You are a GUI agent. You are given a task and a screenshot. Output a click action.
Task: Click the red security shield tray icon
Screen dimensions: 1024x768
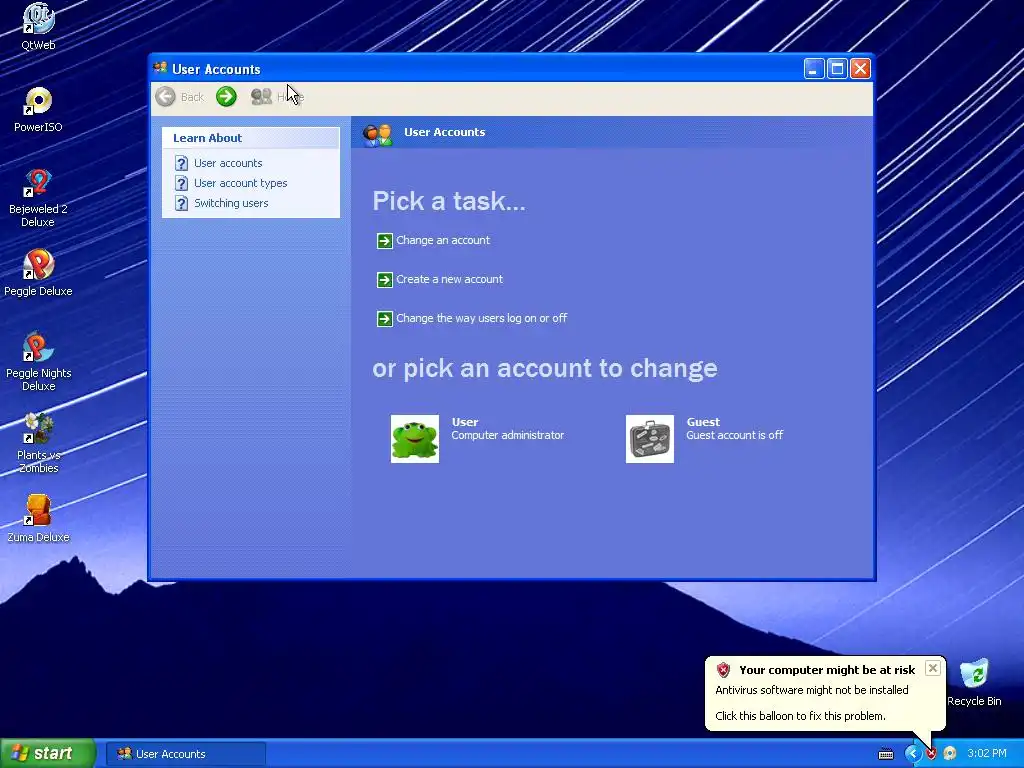(x=931, y=754)
